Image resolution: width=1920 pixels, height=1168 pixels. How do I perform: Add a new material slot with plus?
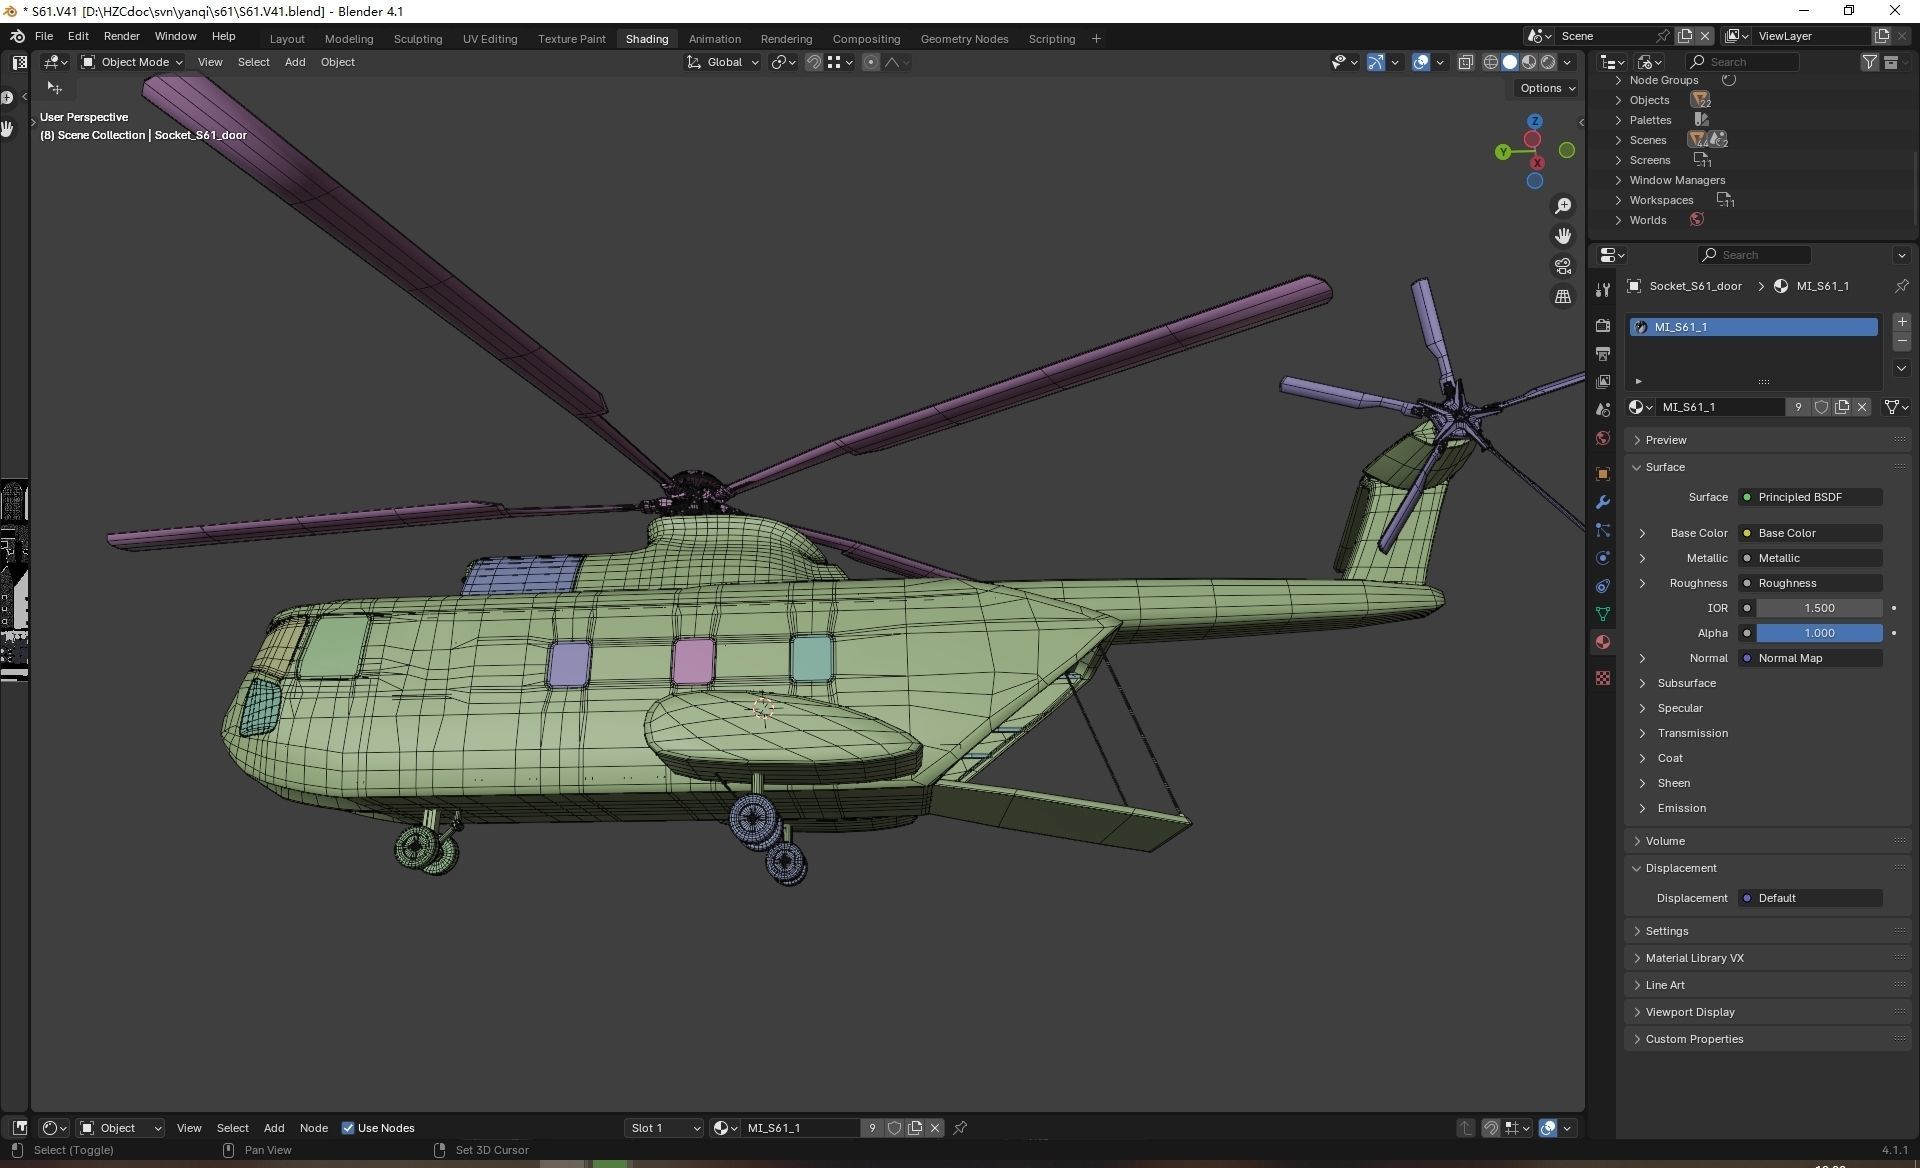(1902, 322)
